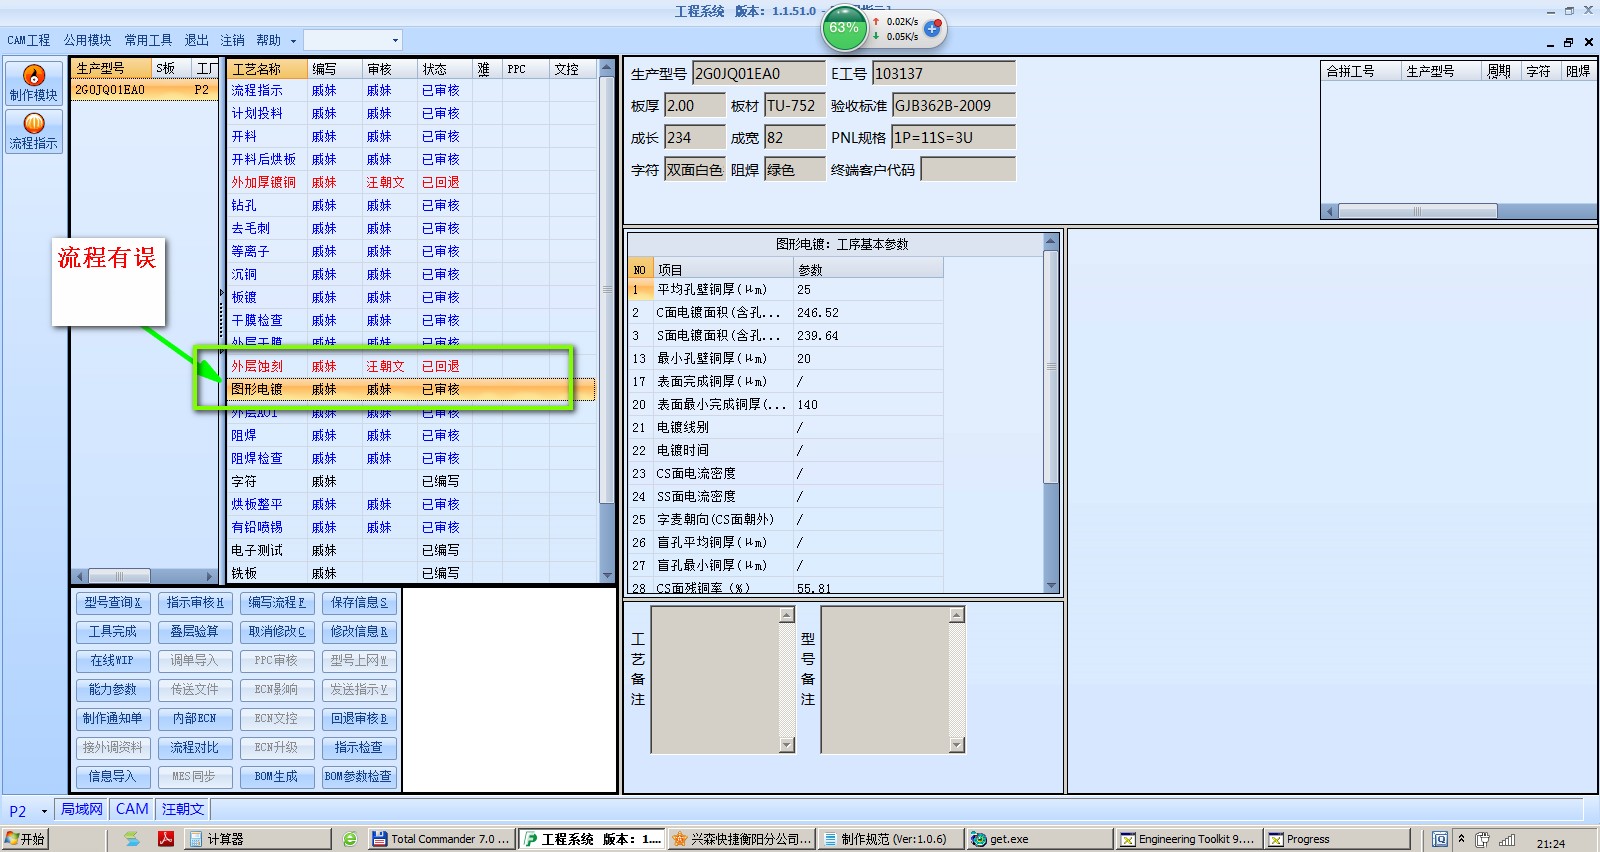Click horizontal scrollbar under model list
The height and width of the screenshot is (852, 1600).
[144, 576]
